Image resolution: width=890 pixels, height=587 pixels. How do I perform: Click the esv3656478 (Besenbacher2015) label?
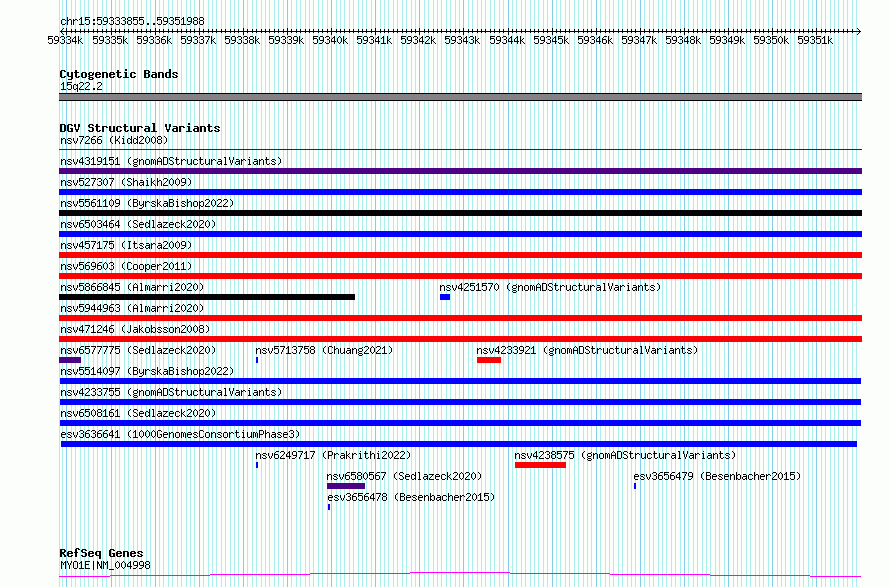411,497
